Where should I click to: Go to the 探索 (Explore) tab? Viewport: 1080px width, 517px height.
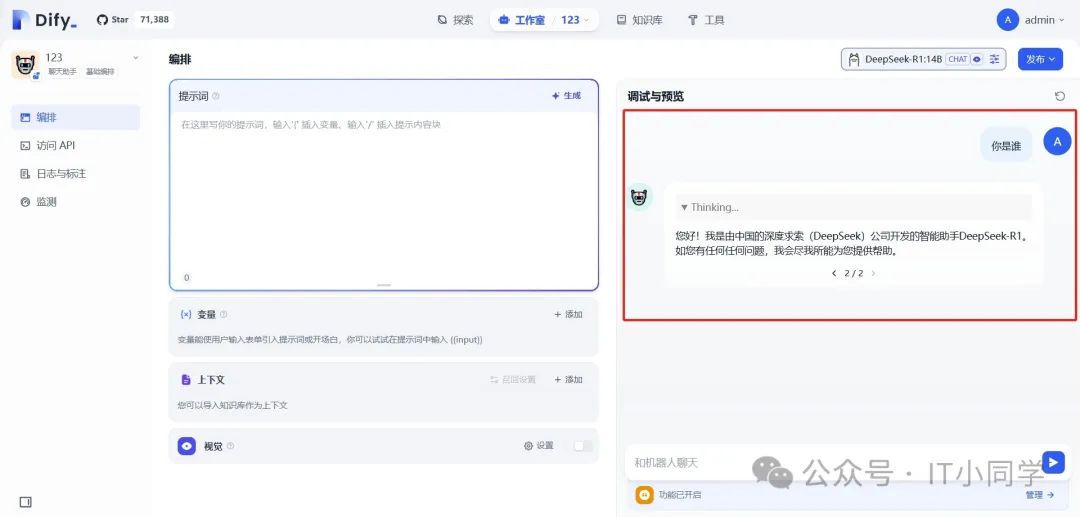(x=455, y=20)
